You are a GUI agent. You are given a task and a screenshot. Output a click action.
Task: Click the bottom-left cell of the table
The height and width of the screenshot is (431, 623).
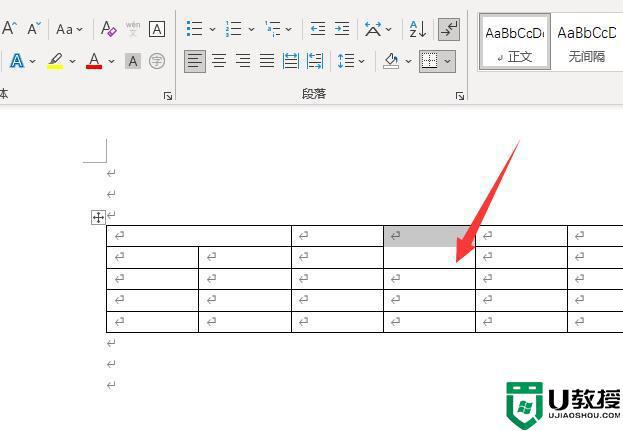coord(153,322)
